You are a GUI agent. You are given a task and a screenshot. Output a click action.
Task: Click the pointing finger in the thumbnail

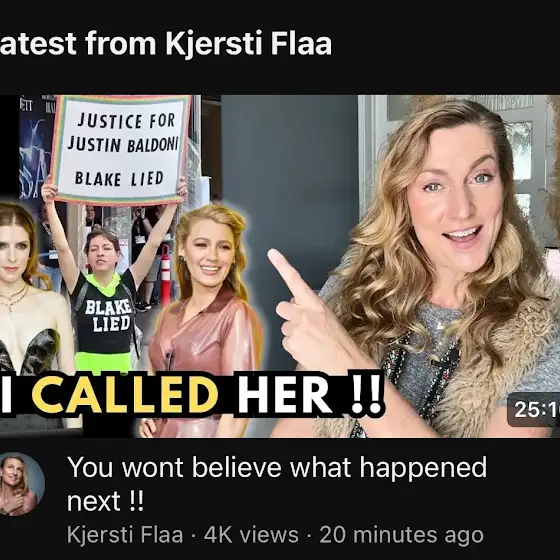tap(289, 276)
